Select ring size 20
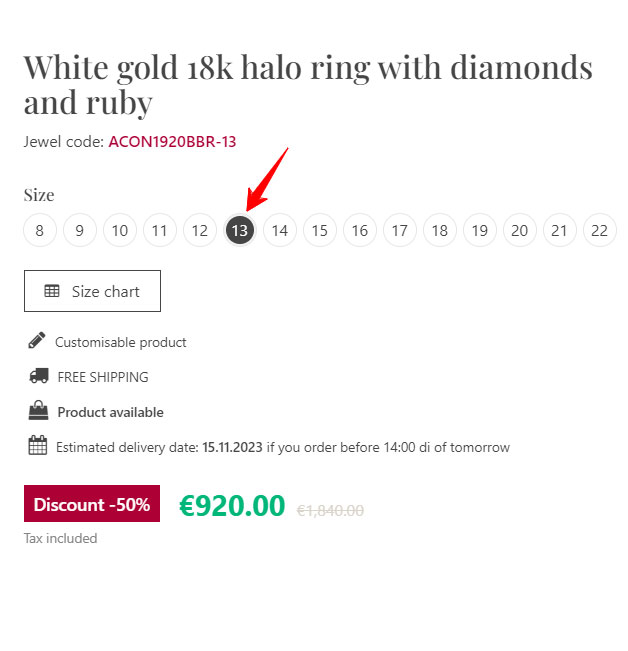The width and height of the screenshot is (628, 651). coord(520,230)
